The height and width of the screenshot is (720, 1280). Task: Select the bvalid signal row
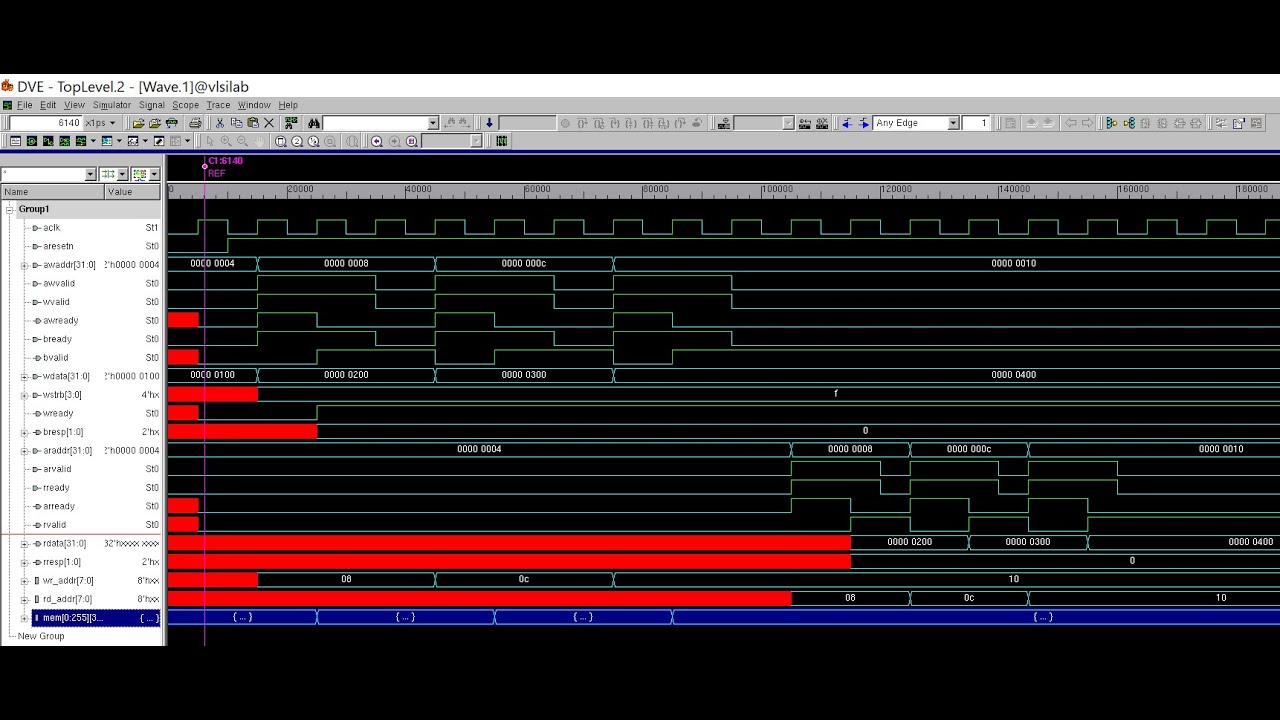81,357
